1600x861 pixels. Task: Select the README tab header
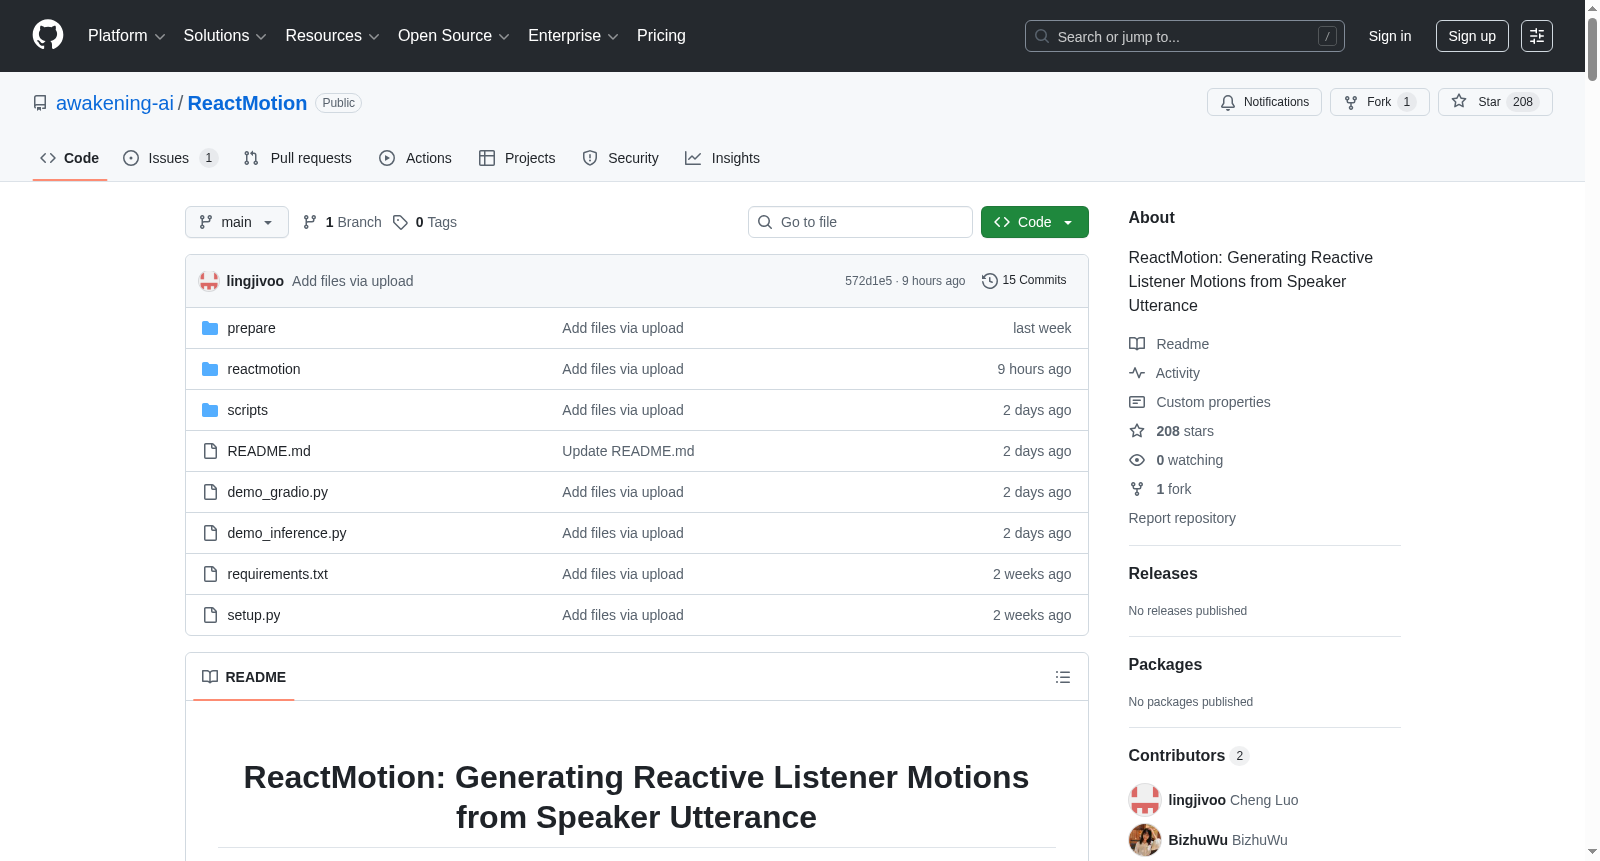pyautogui.click(x=243, y=677)
